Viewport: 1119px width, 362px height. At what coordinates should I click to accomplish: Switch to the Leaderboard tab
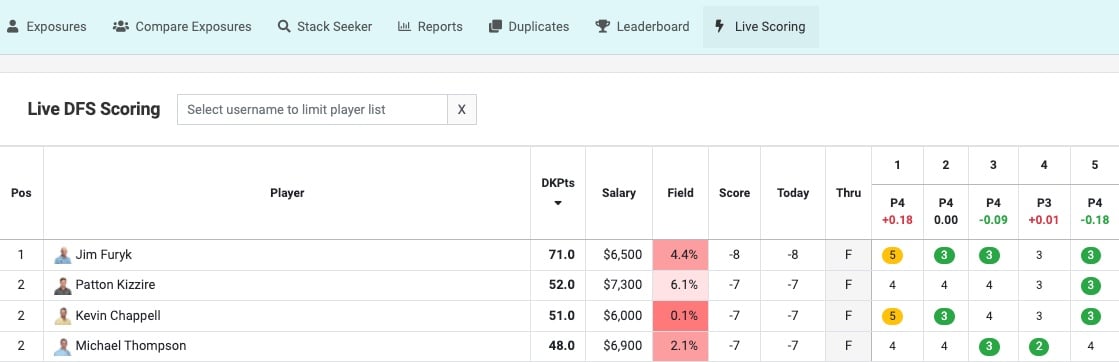pyautogui.click(x=642, y=26)
